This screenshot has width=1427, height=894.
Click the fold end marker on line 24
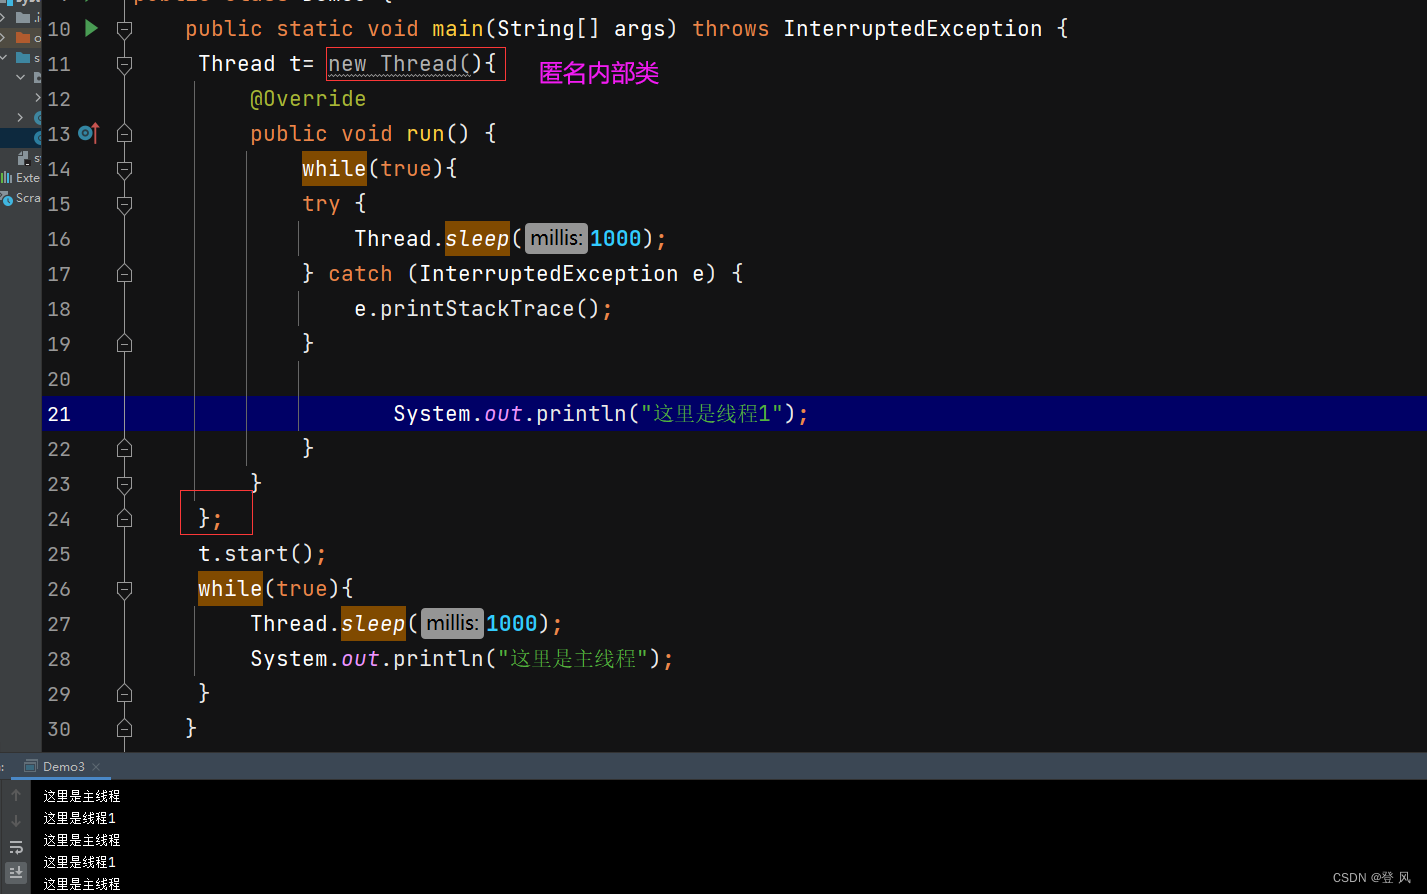coord(124,518)
